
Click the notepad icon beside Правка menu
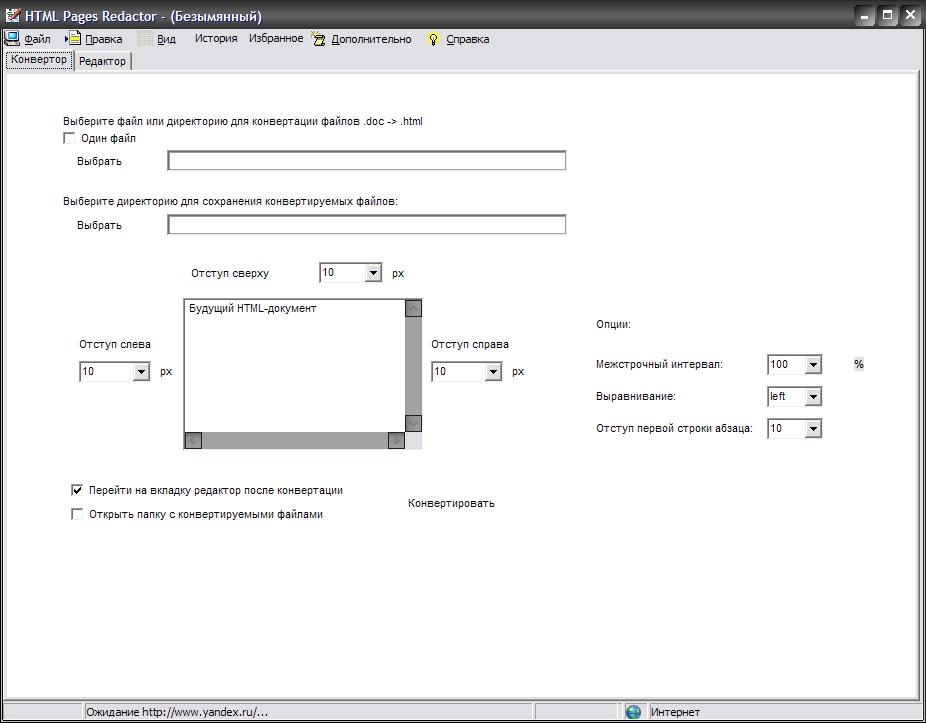click(x=73, y=38)
